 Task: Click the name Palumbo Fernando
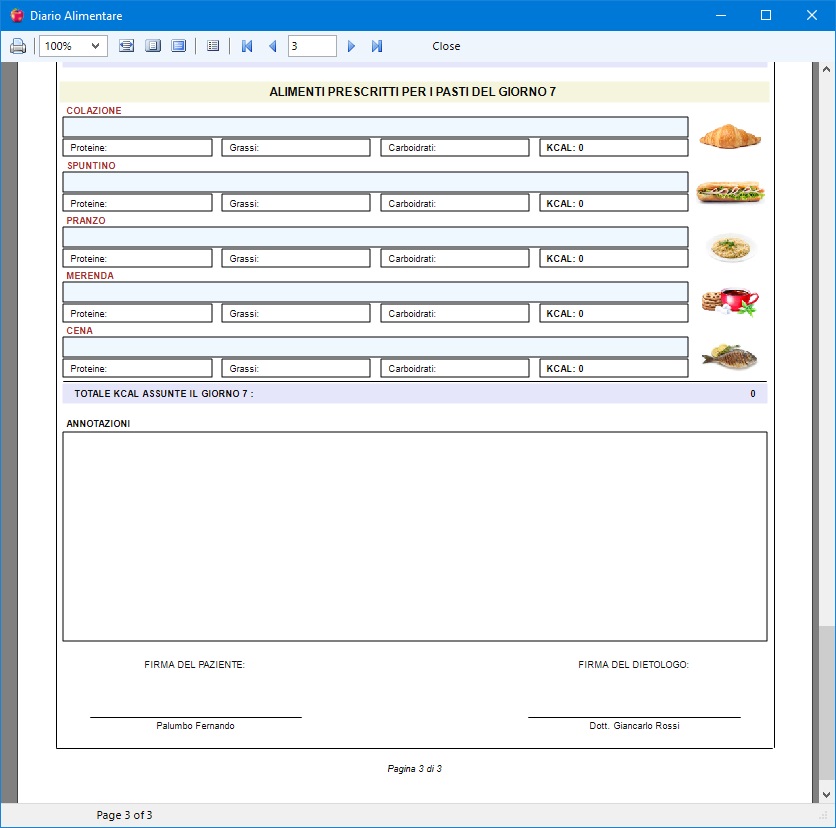[x=195, y=726]
